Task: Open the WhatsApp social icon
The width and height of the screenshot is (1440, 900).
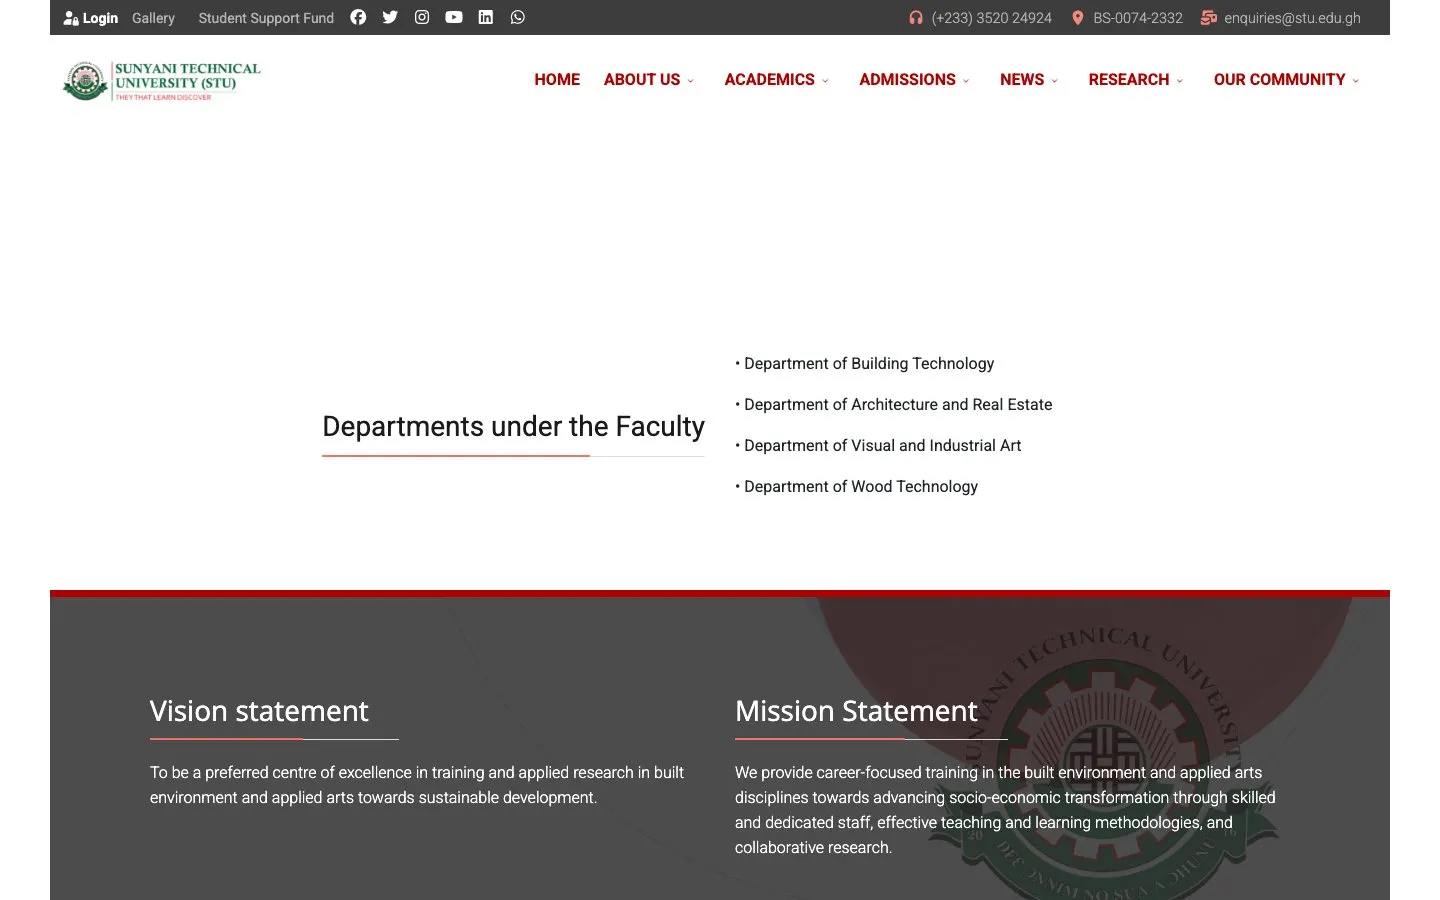Action: click(x=518, y=17)
